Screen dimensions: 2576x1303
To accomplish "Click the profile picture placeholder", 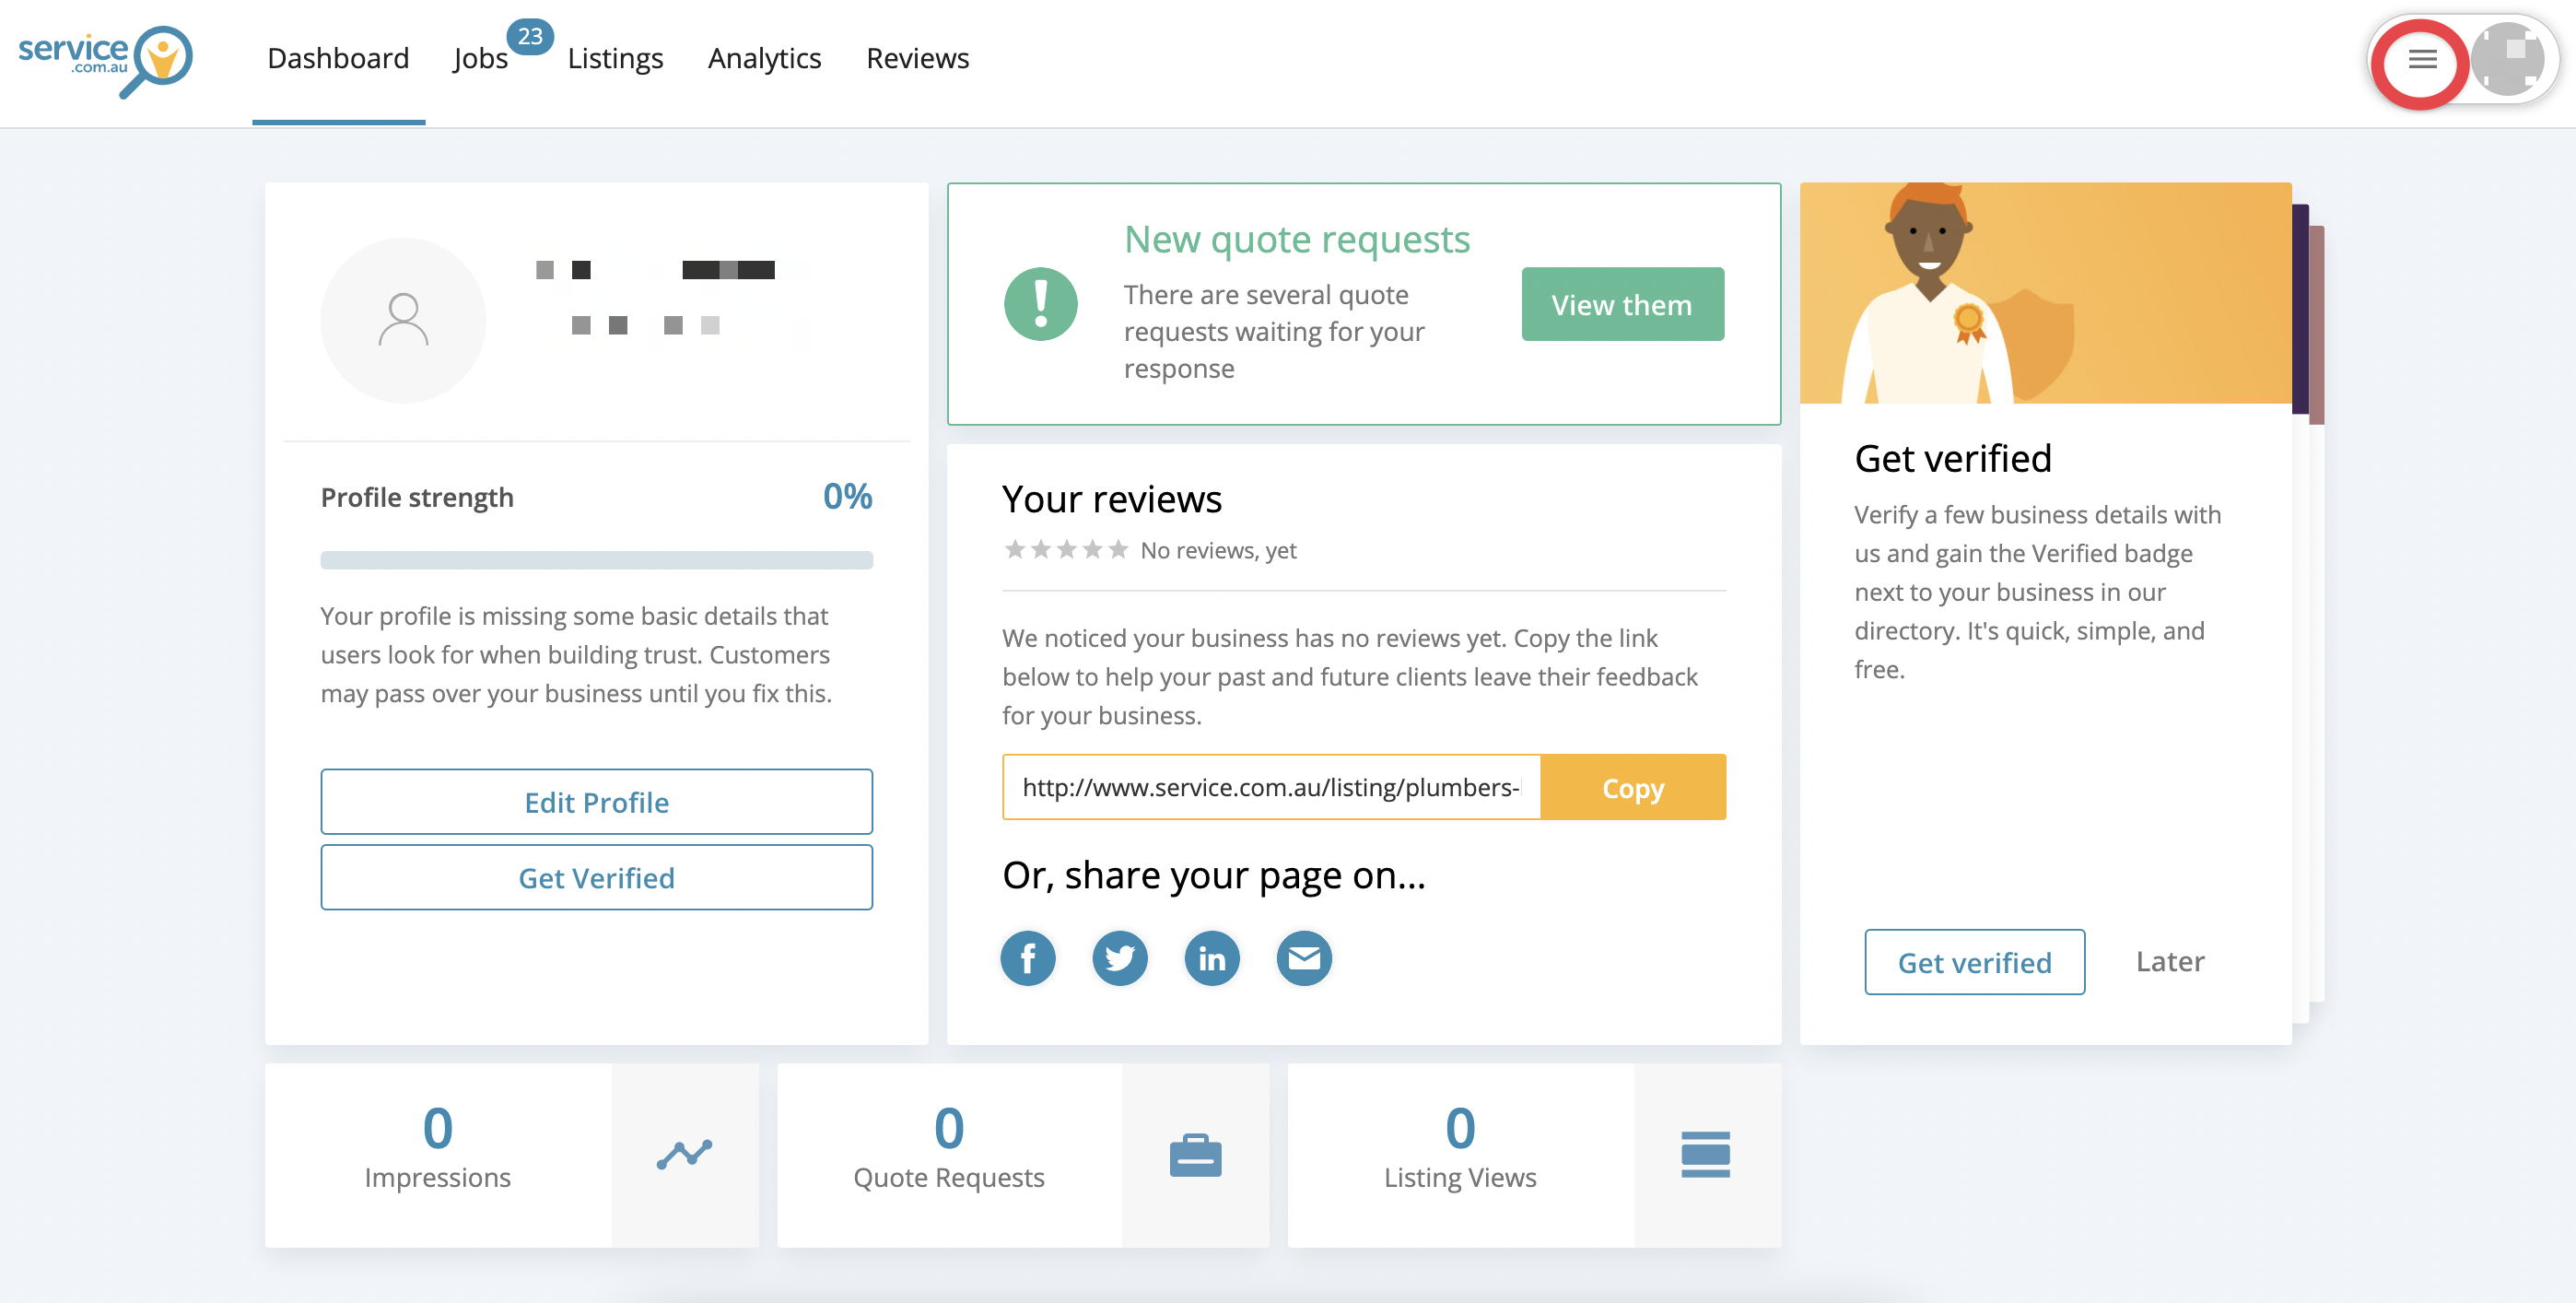I will click(x=403, y=320).
